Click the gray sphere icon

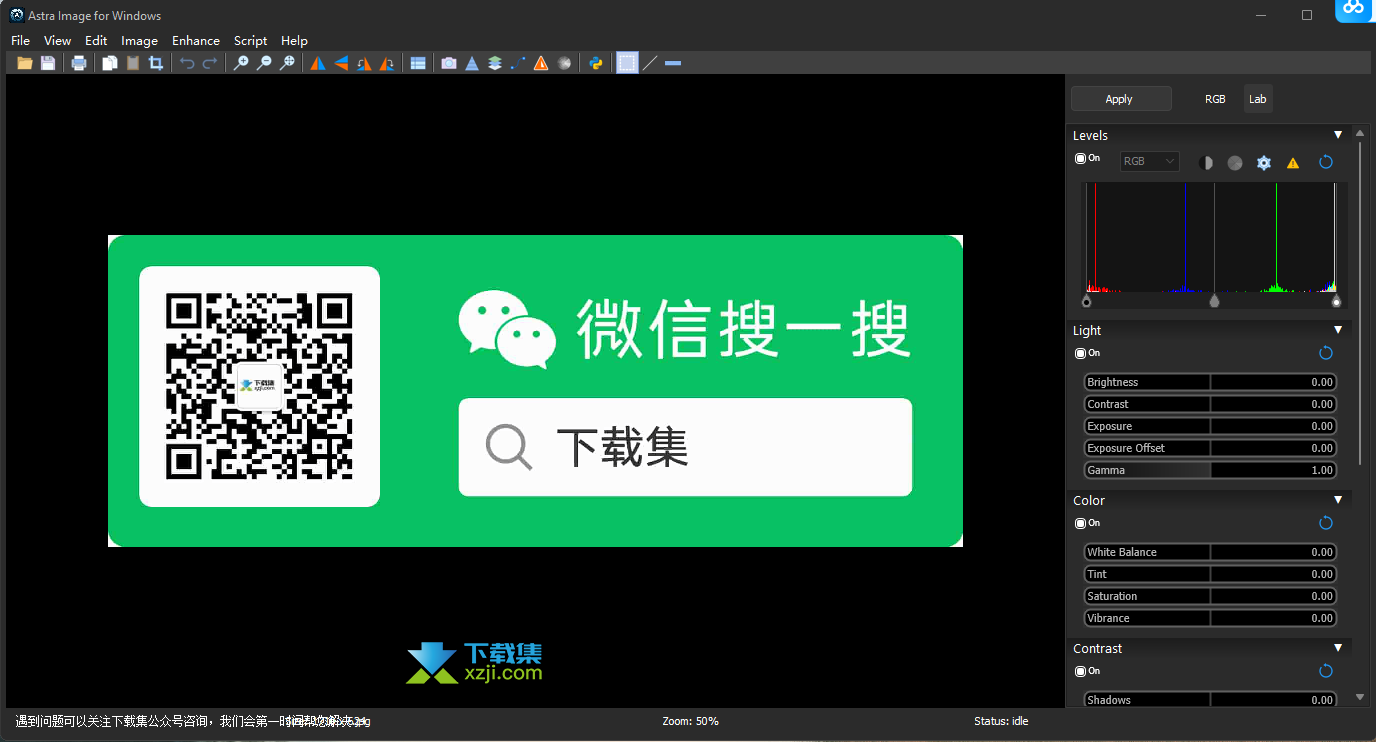pyautogui.click(x=564, y=63)
